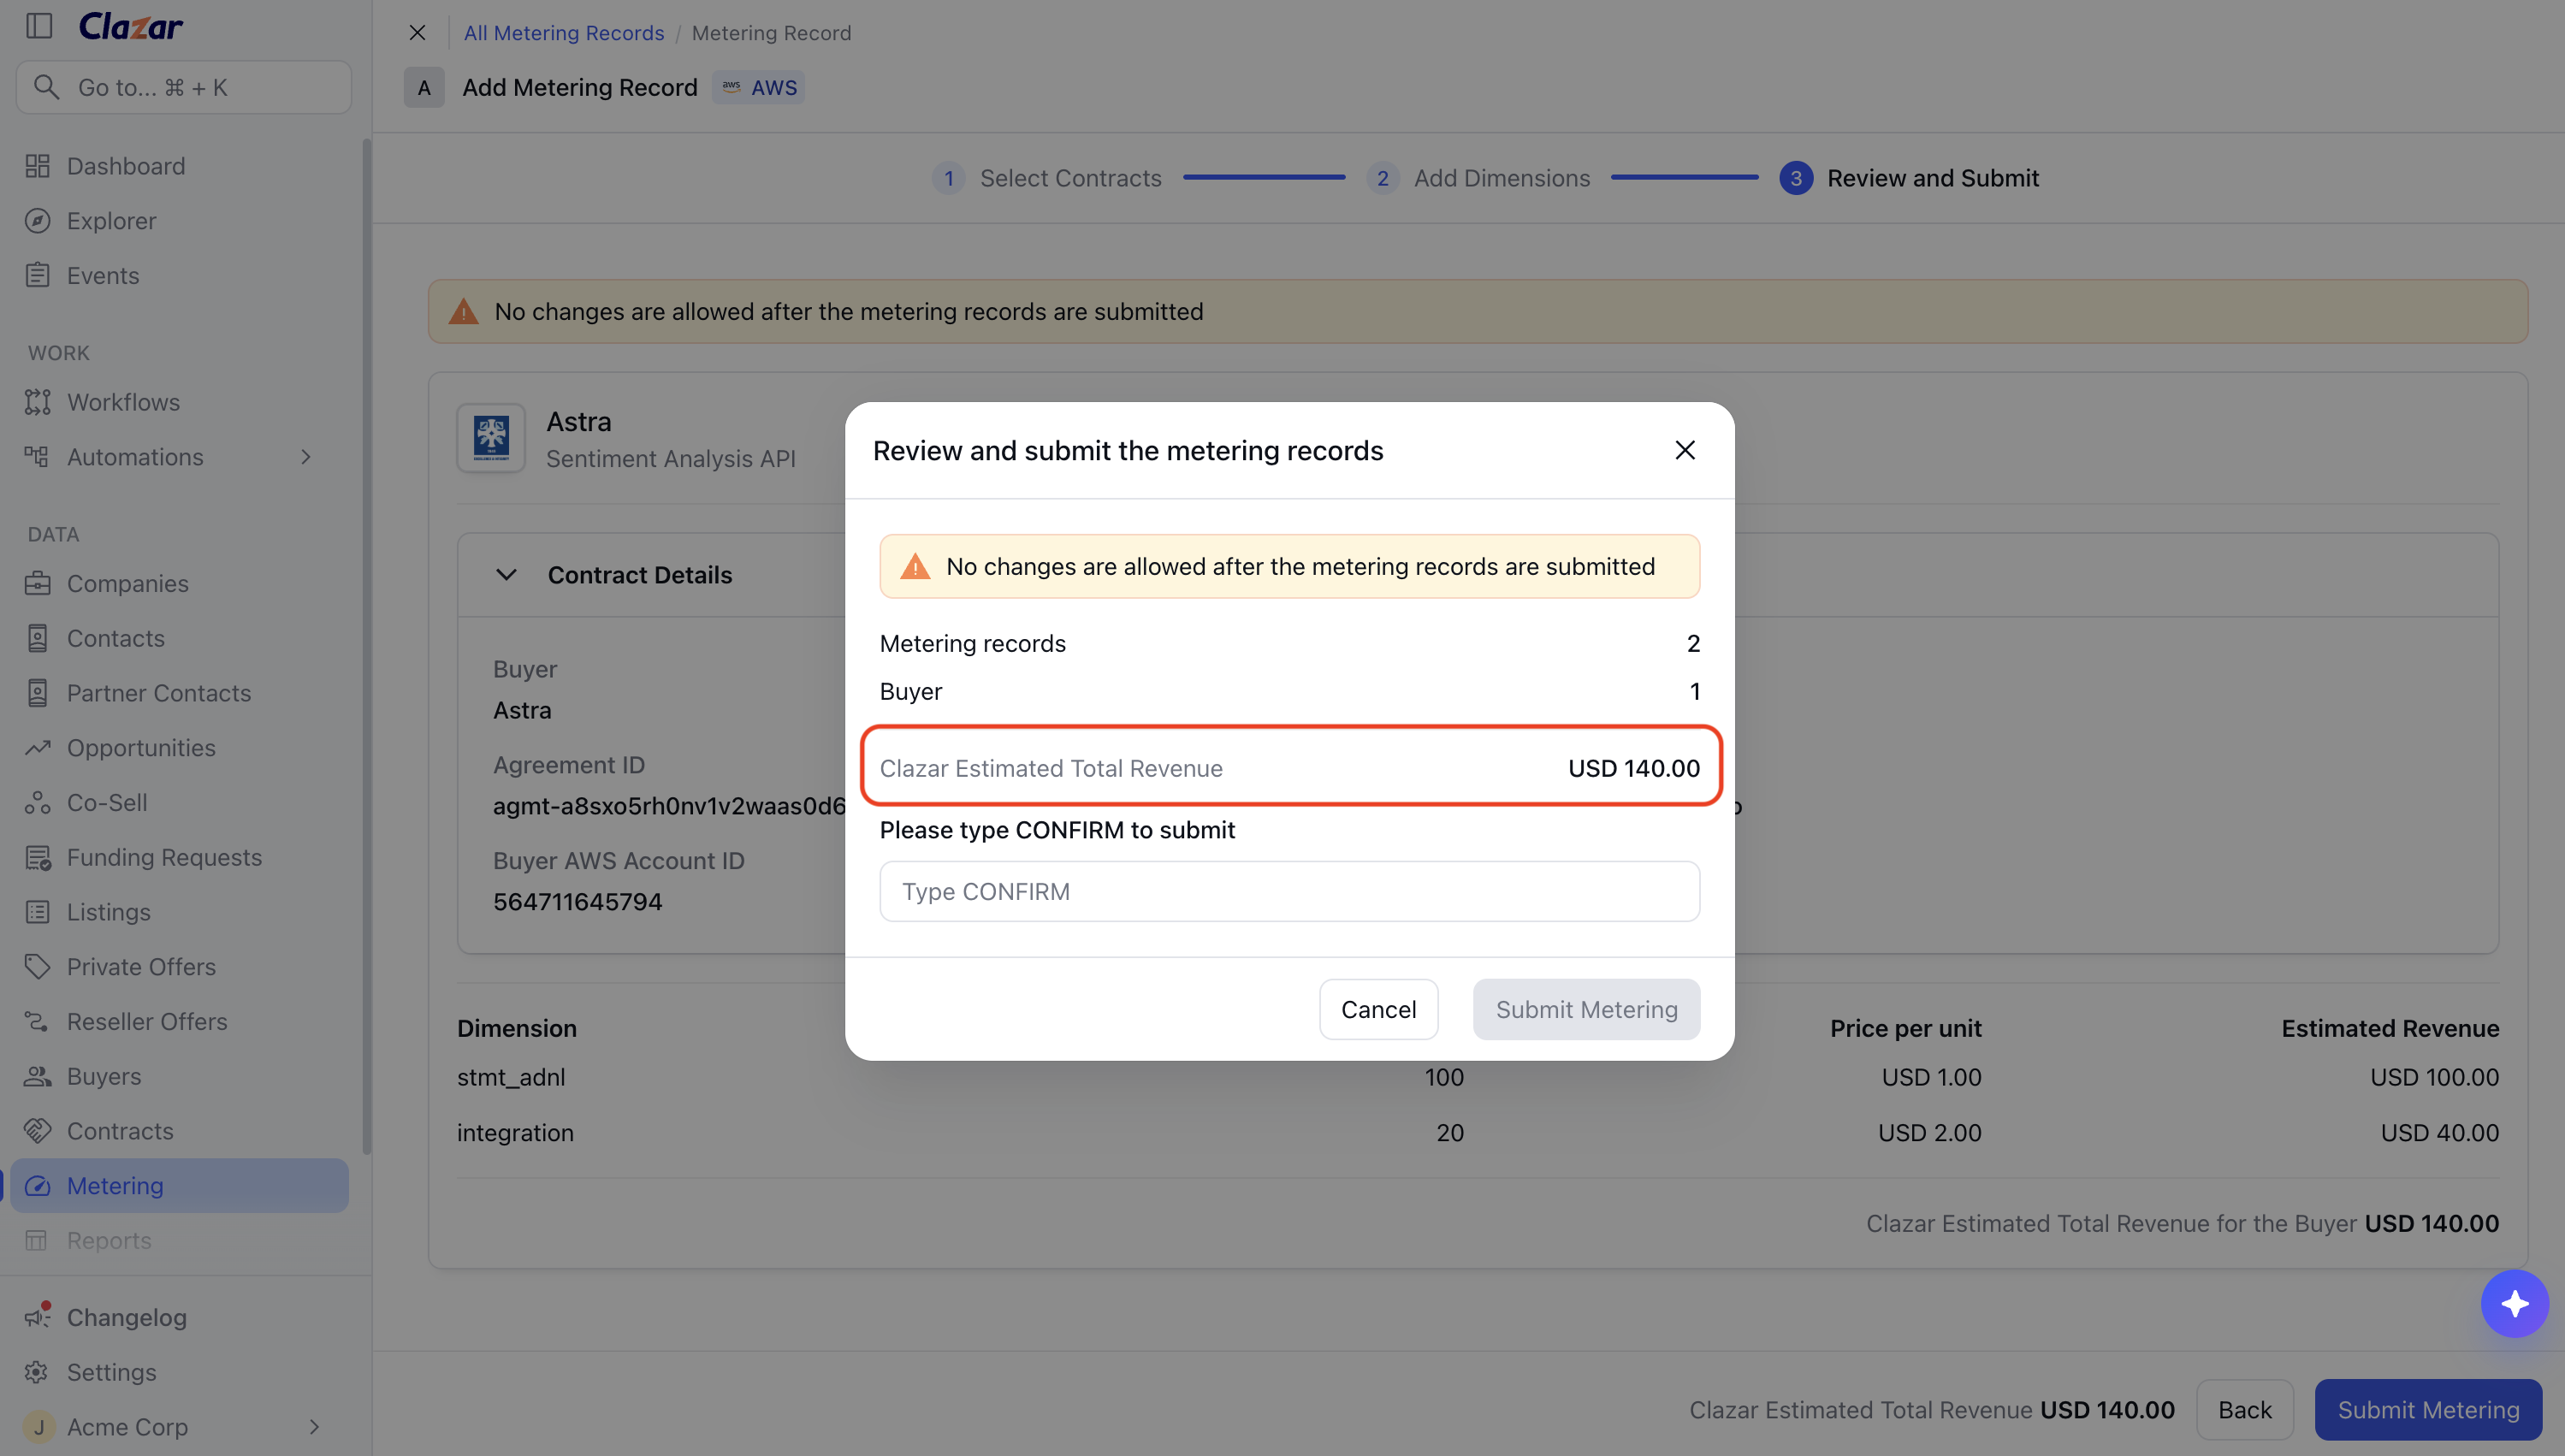Image resolution: width=2565 pixels, height=1456 pixels.
Task: Expand the Acme Corp account menu
Action: click(x=314, y=1427)
